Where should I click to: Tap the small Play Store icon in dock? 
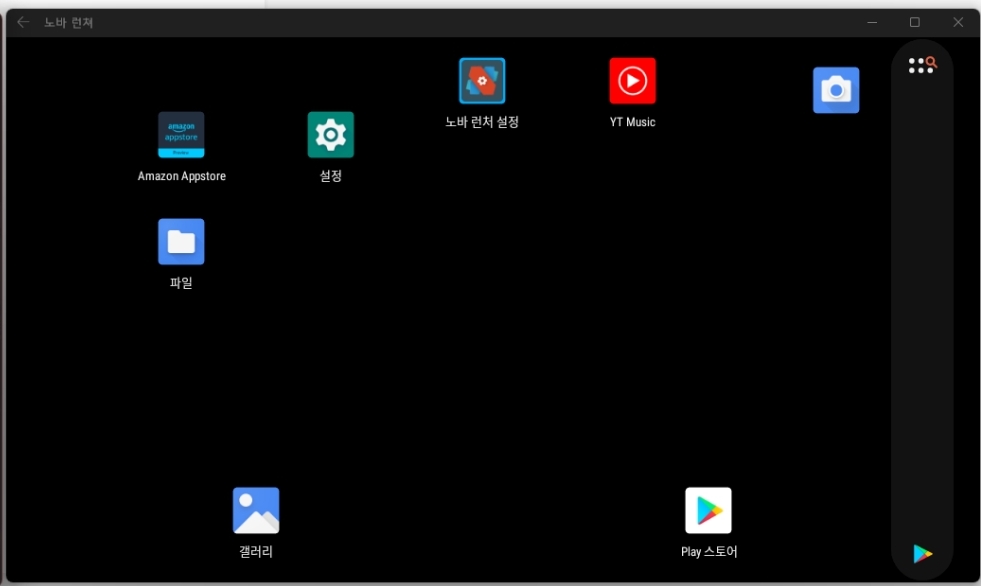(922, 553)
